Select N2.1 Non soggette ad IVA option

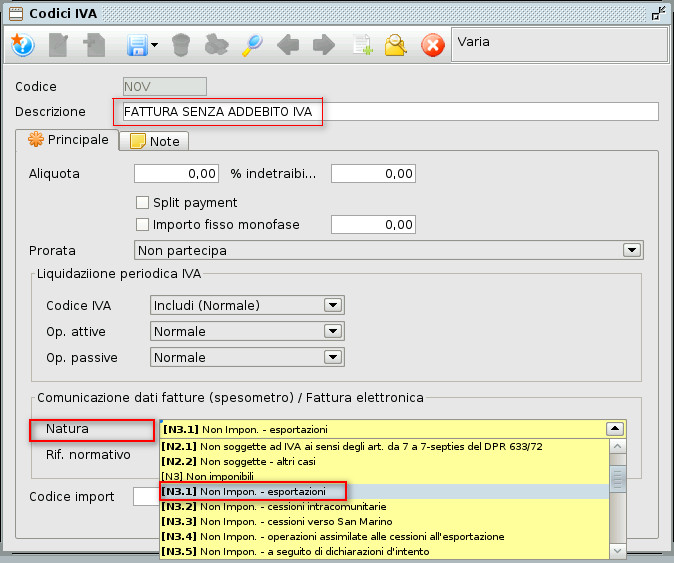(x=384, y=447)
